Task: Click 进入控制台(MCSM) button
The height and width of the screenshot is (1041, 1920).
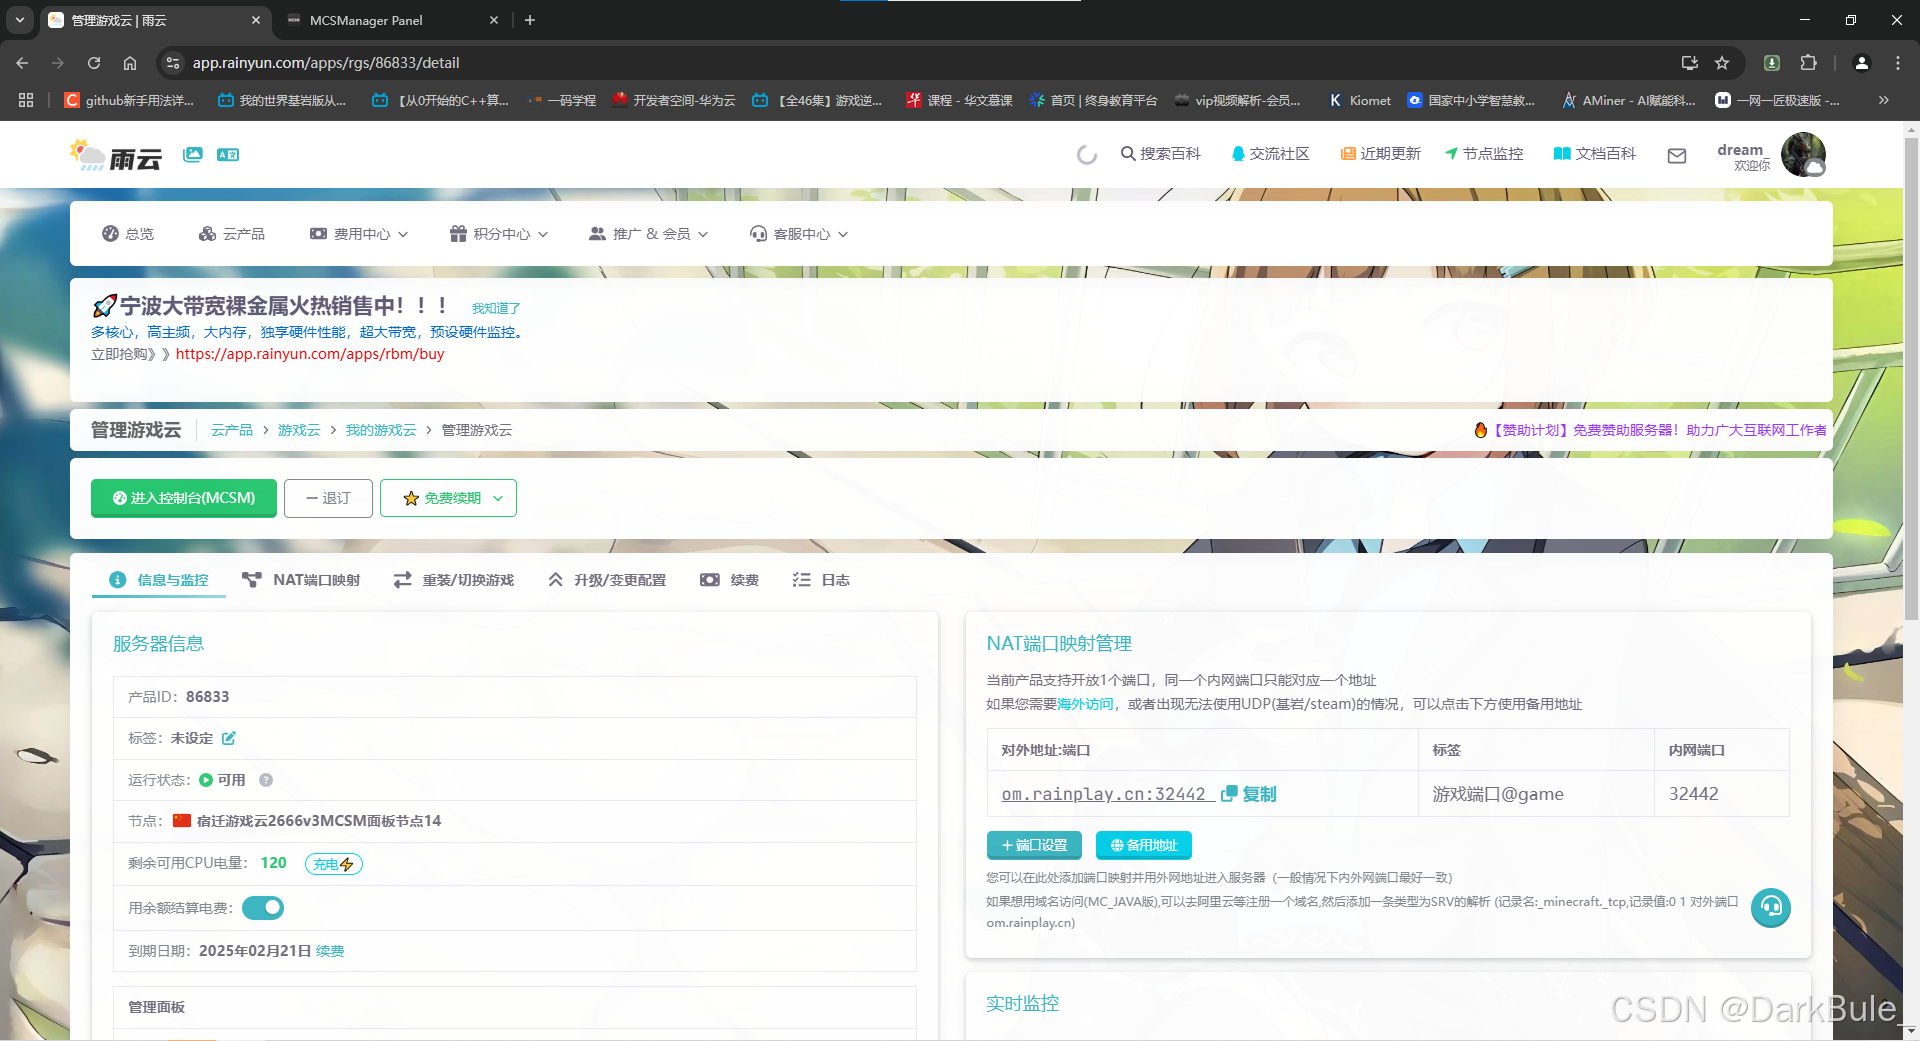Action: [x=184, y=498]
